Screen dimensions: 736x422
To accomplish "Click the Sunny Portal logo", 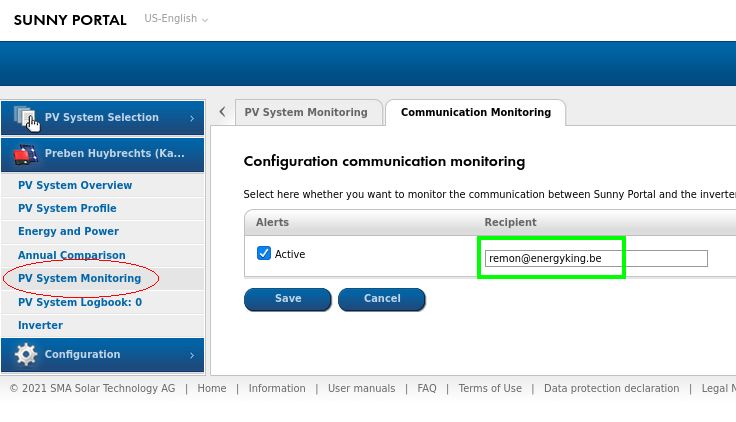I will [70, 20].
